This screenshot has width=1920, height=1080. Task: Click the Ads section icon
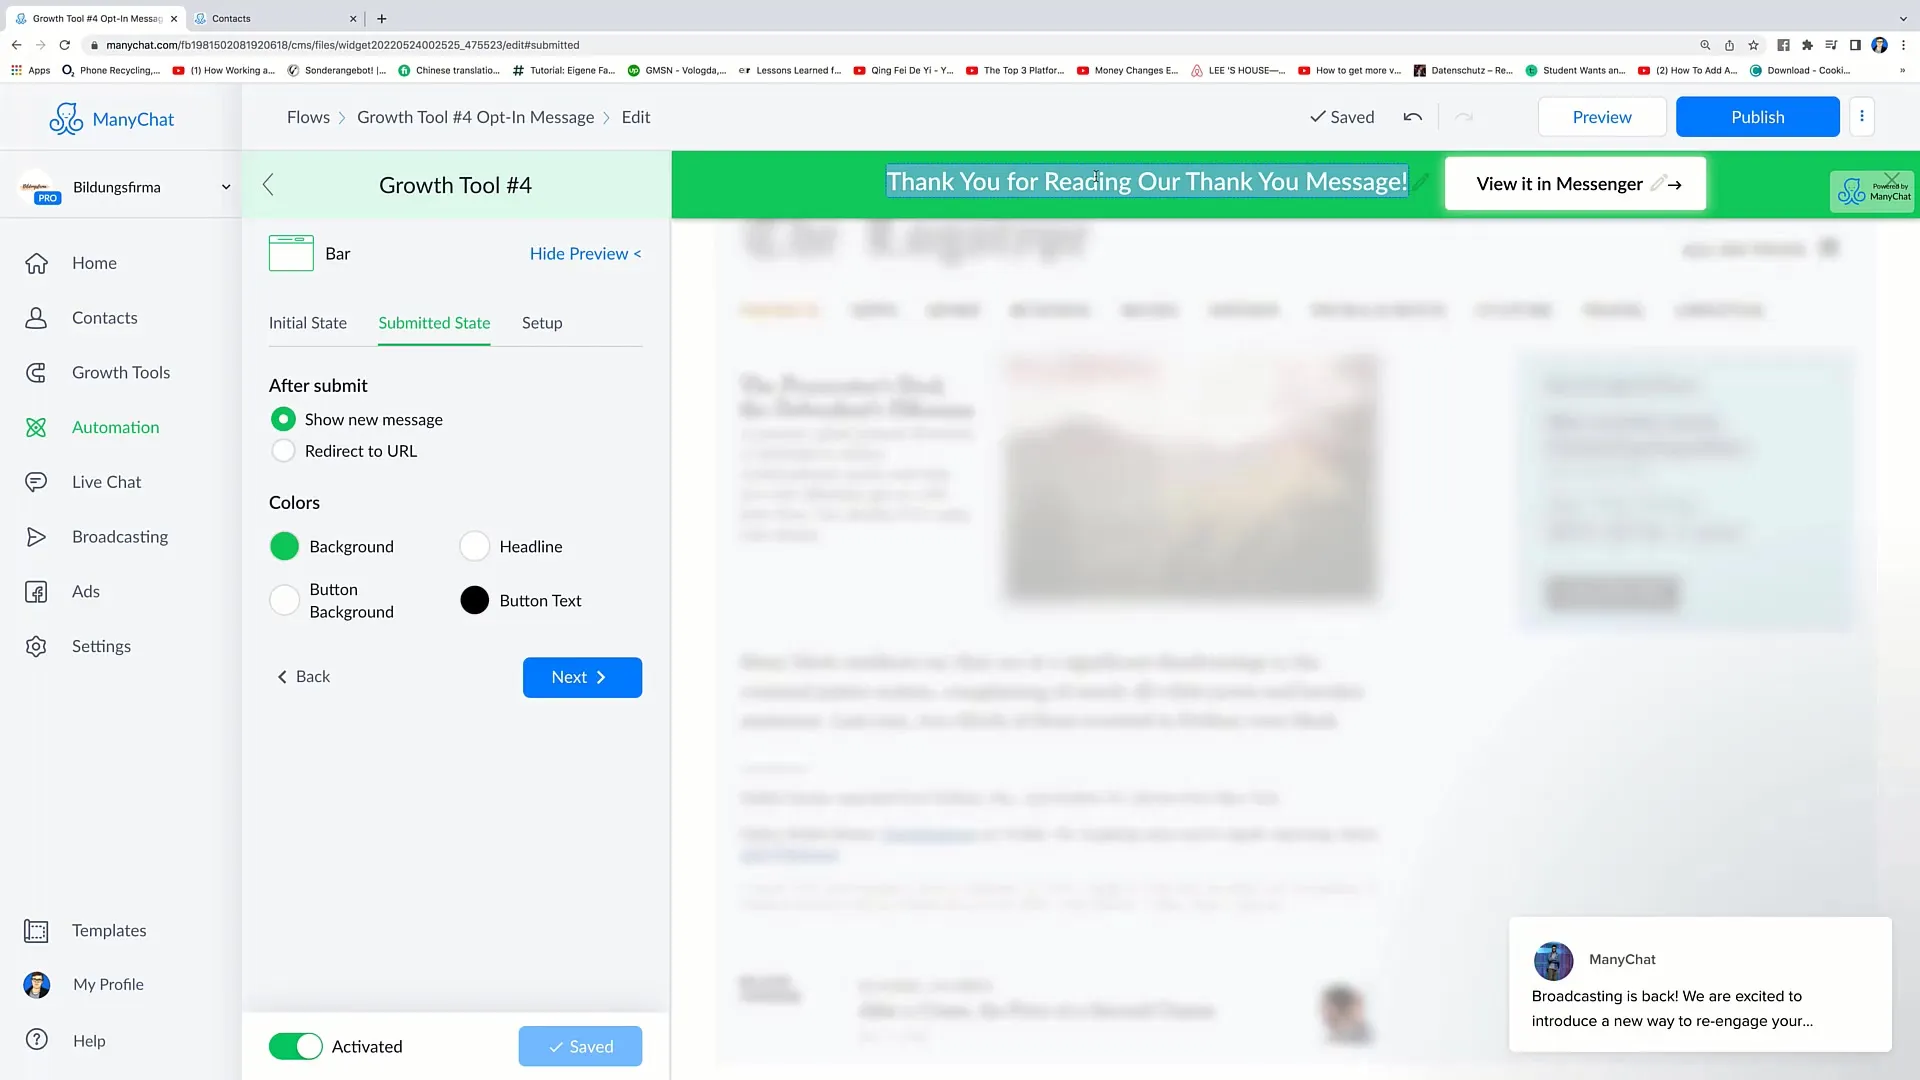click(x=36, y=589)
